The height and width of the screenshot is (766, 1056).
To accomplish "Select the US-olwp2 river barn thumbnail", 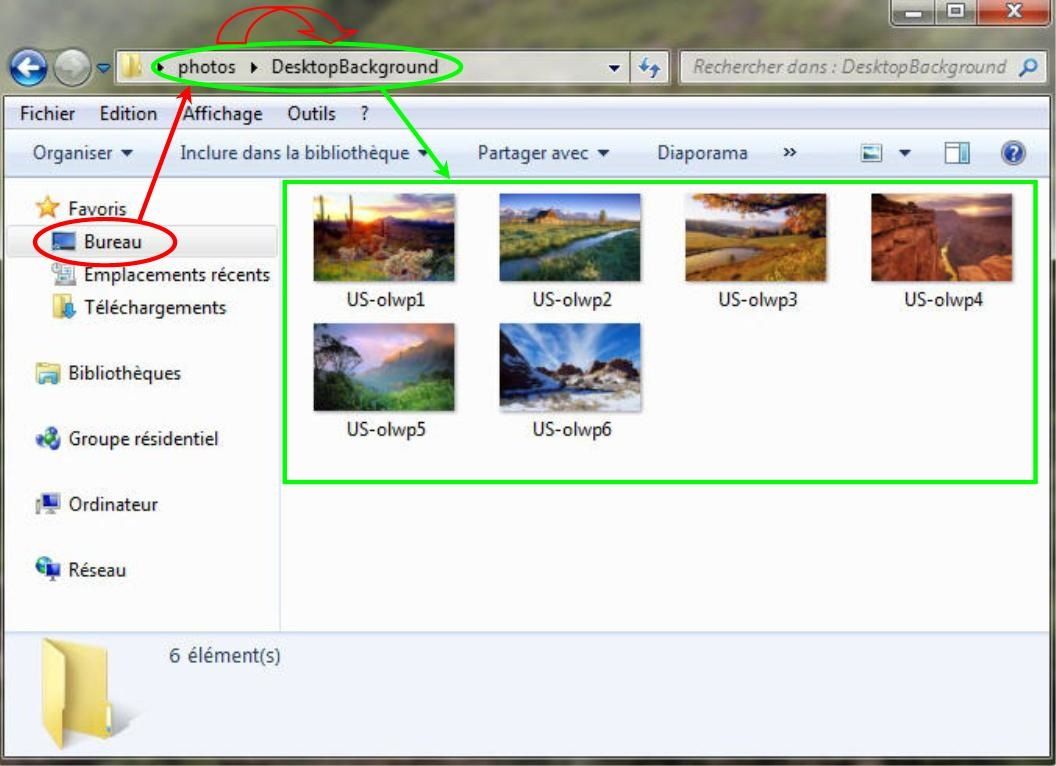I will tap(570, 237).
